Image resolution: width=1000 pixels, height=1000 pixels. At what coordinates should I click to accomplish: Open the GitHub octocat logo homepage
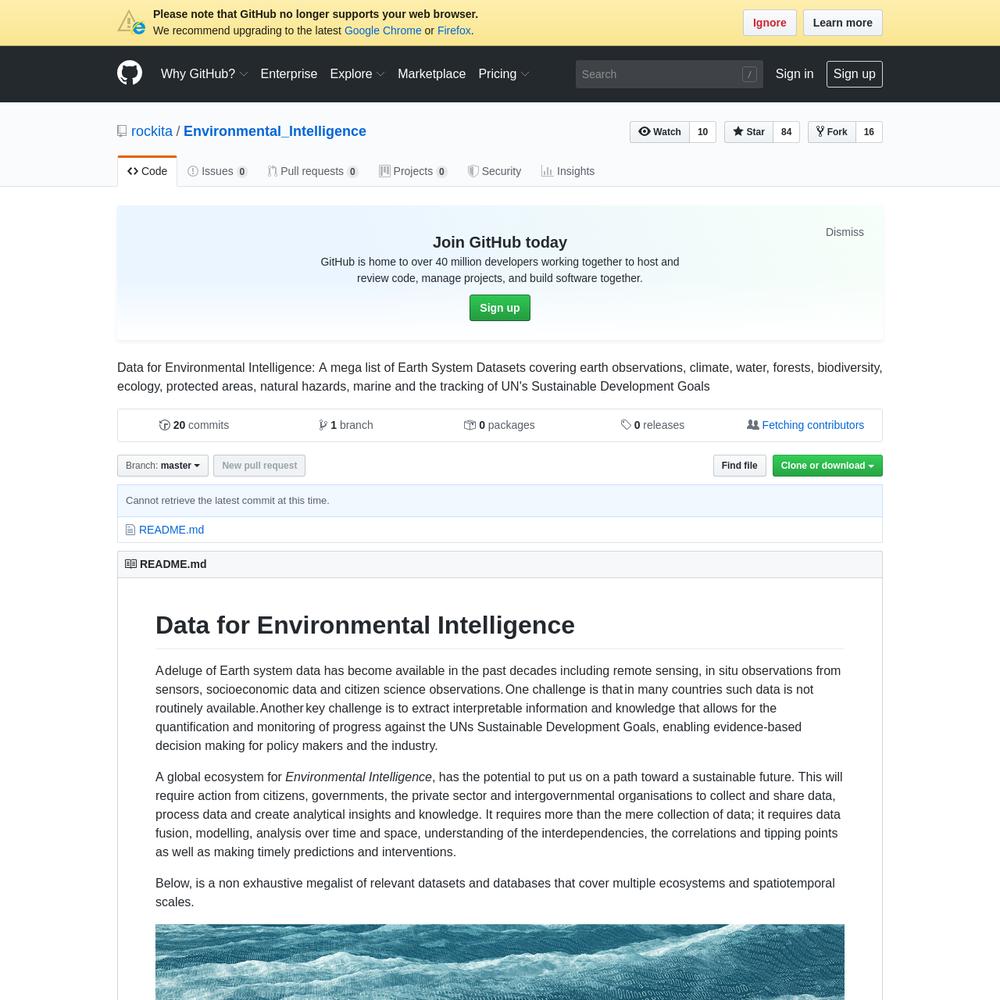(x=129, y=73)
